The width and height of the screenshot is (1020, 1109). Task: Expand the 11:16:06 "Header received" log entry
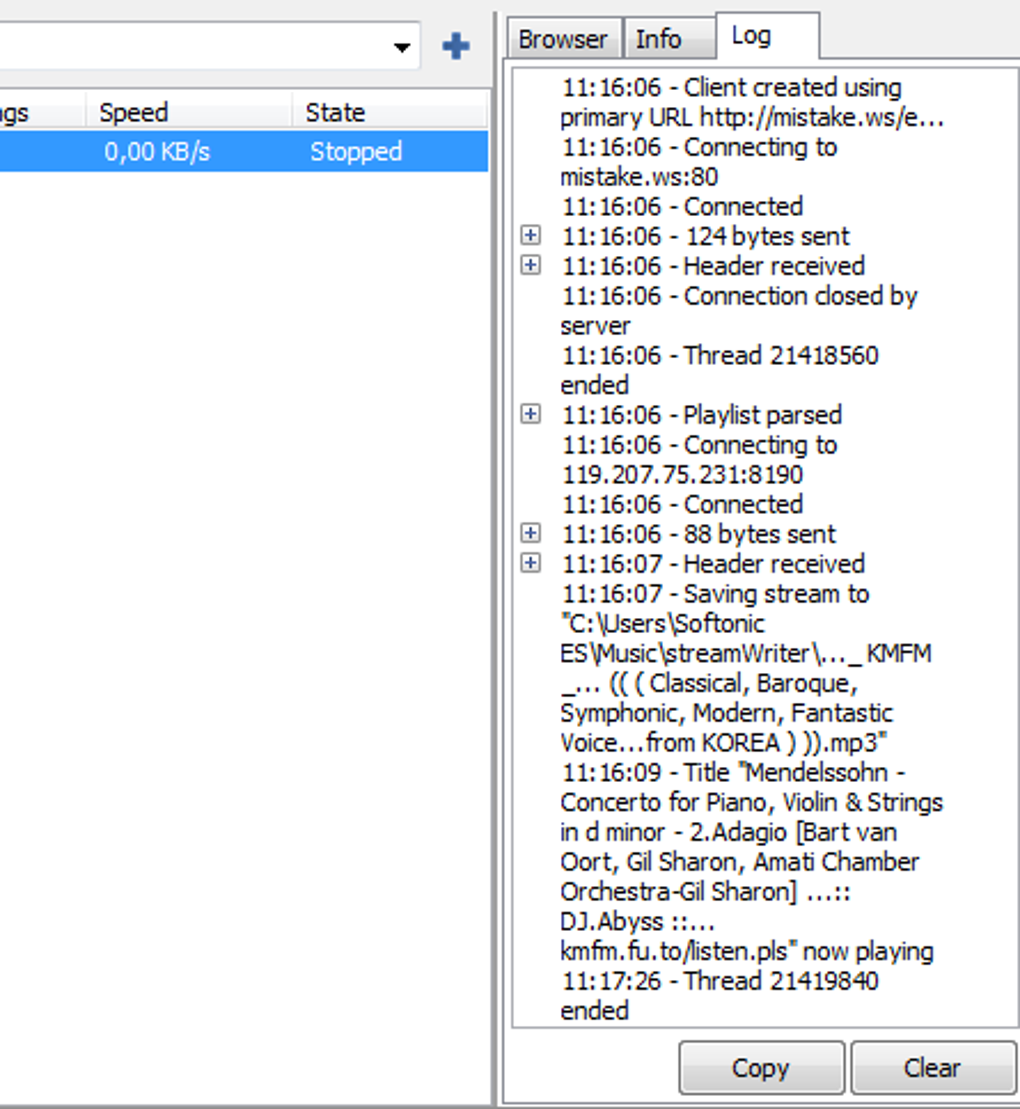pyautogui.click(x=531, y=265)
